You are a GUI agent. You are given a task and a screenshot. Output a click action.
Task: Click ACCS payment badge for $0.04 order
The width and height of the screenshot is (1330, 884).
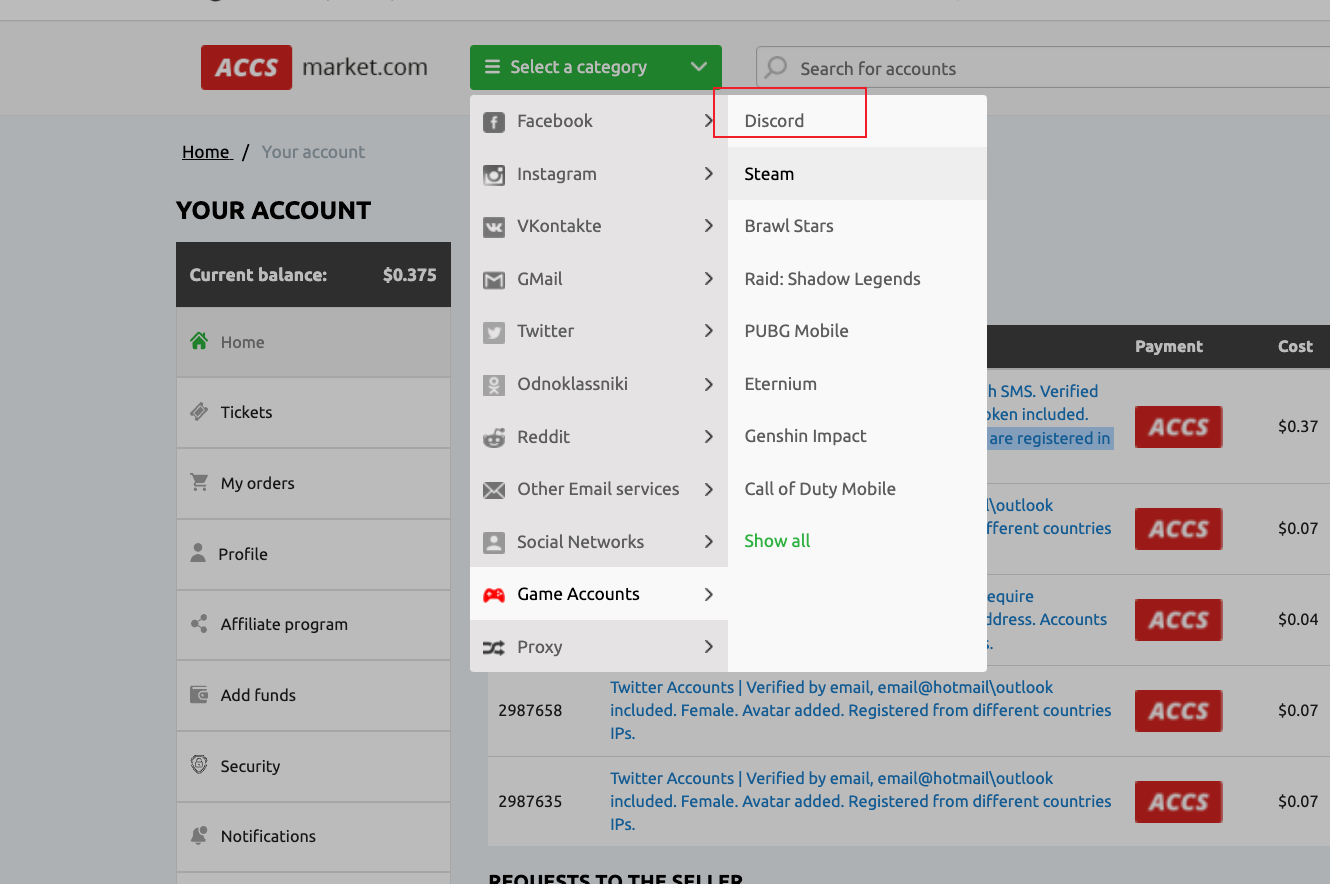coord(1178,620)
